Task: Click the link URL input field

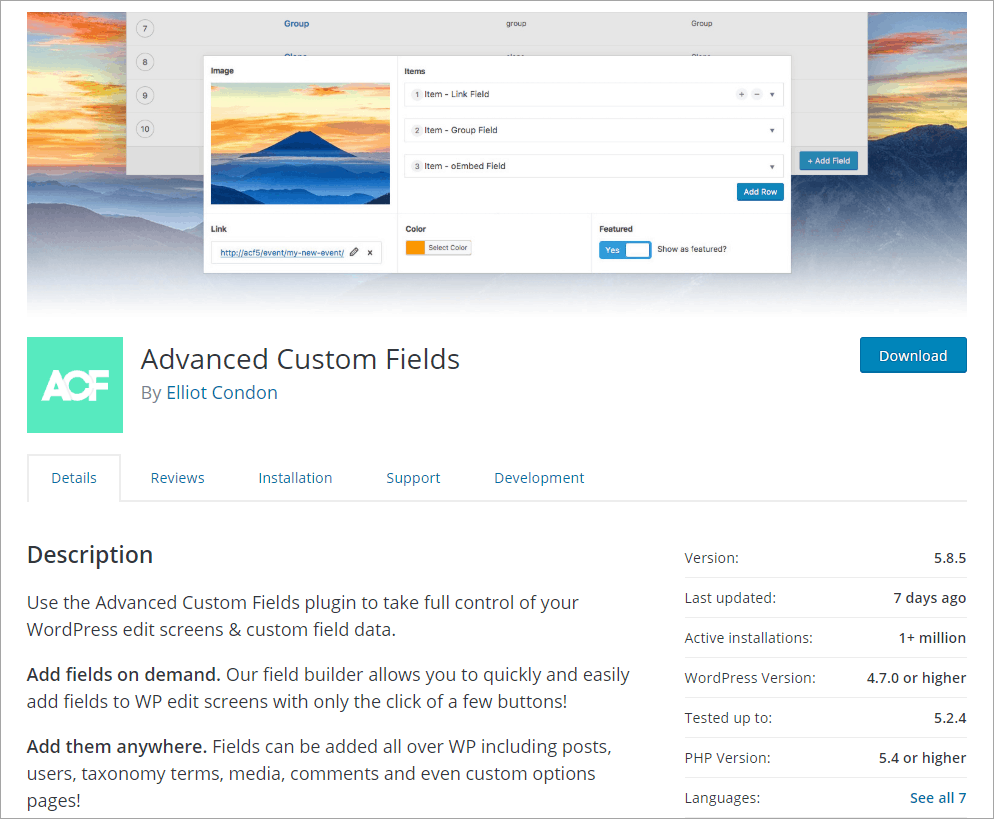Action: [281, 252]
